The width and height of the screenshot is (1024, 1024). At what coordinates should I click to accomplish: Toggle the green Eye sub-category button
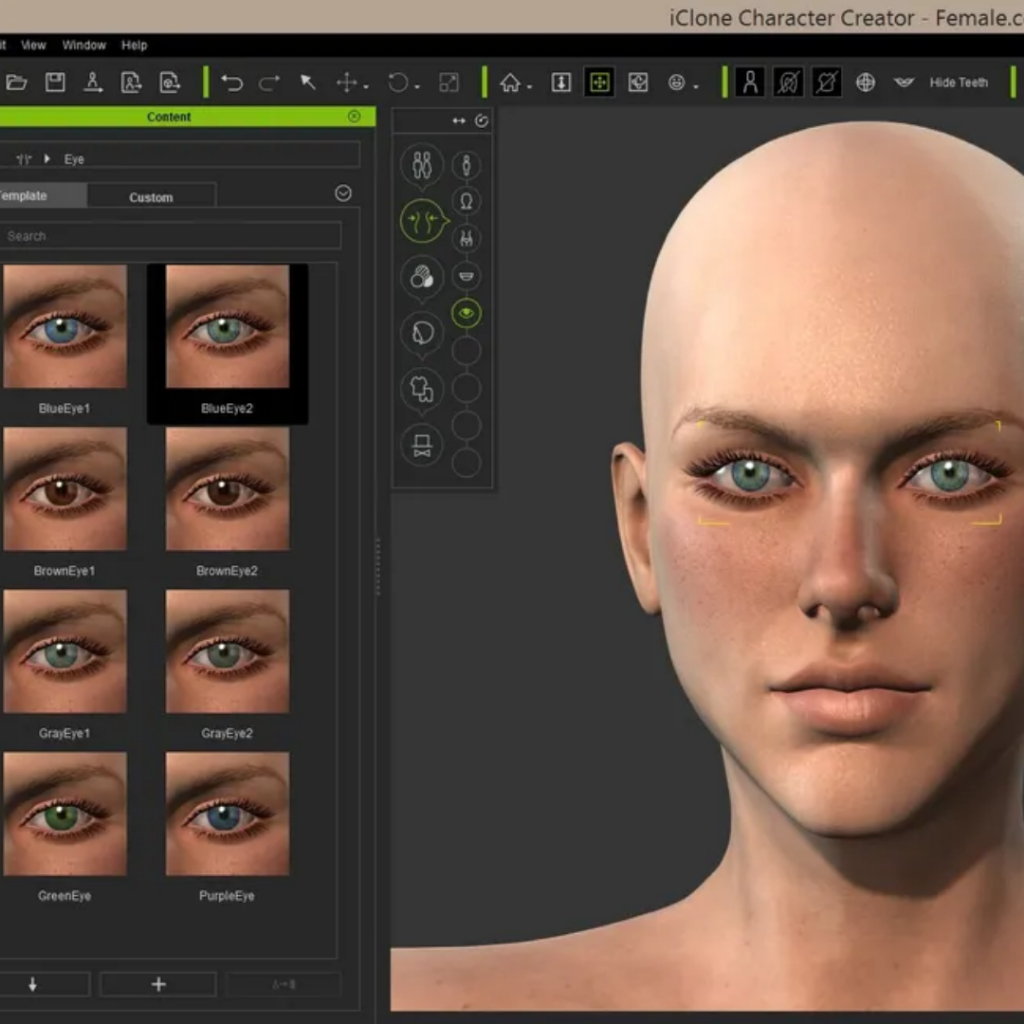pyautogui.click(x=466, y=314)
